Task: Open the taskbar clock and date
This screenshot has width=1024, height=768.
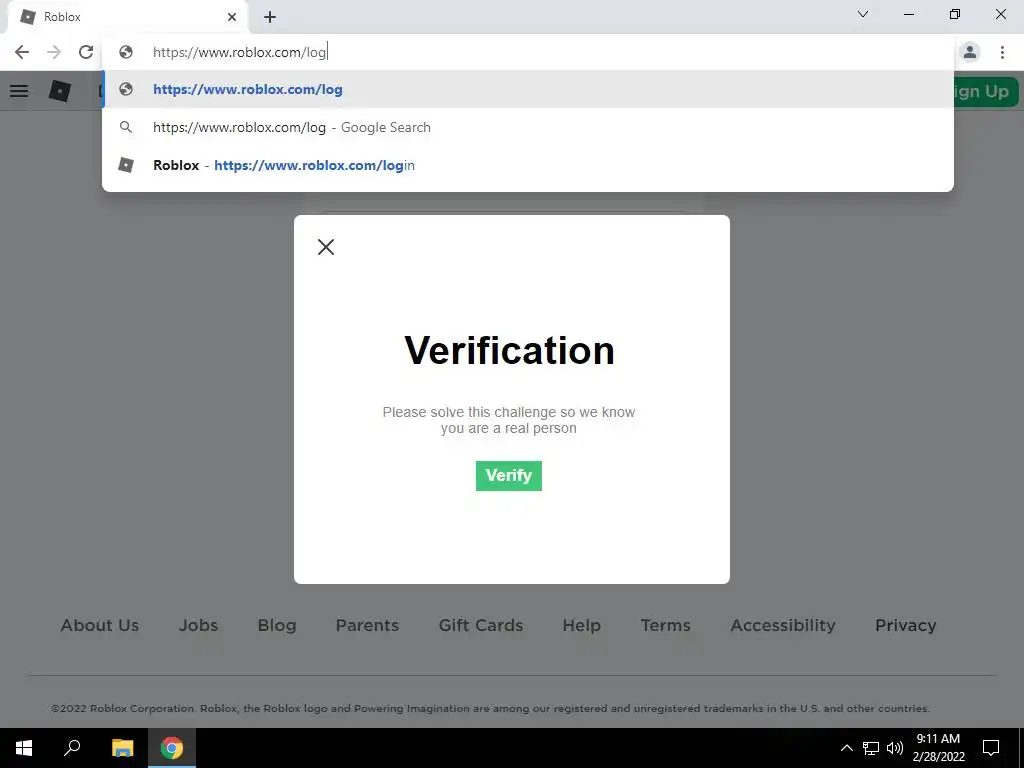Action: pyautogui.click(x=938, y=748)
